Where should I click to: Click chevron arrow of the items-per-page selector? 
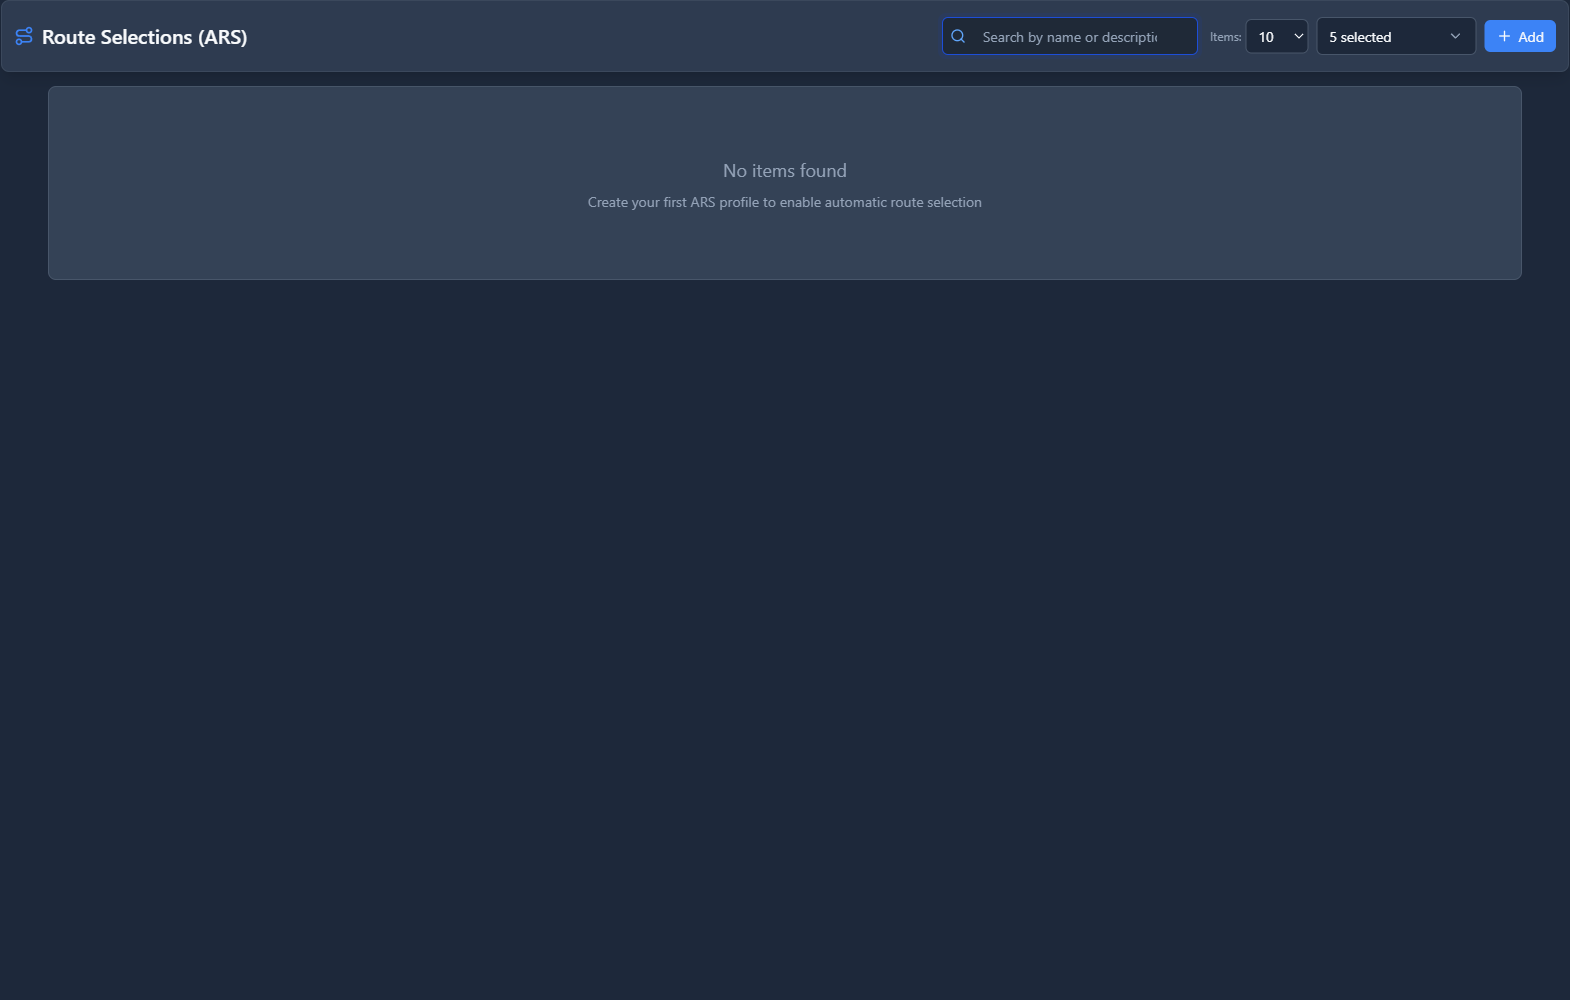coord(1299,37)
